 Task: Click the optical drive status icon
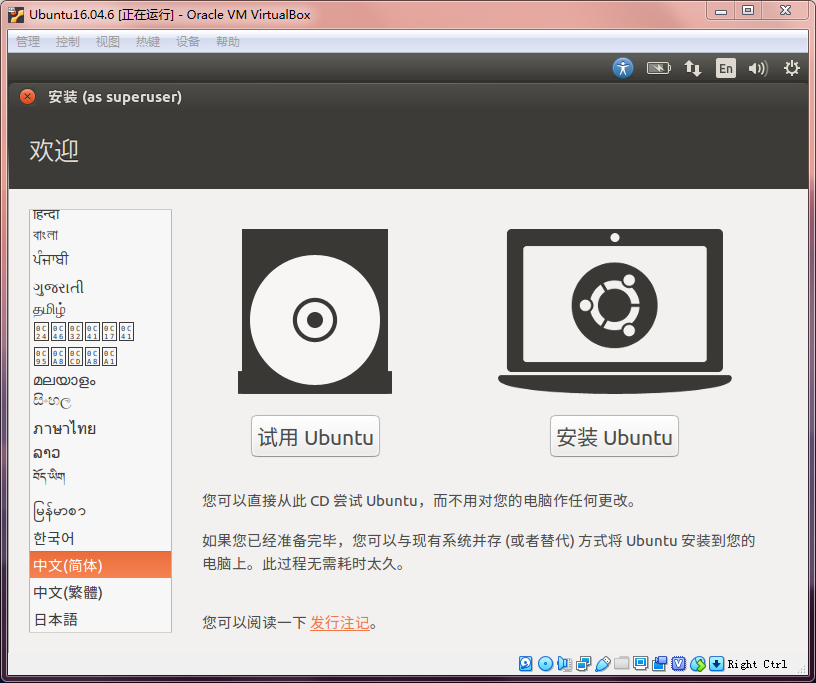pos(545,663)
